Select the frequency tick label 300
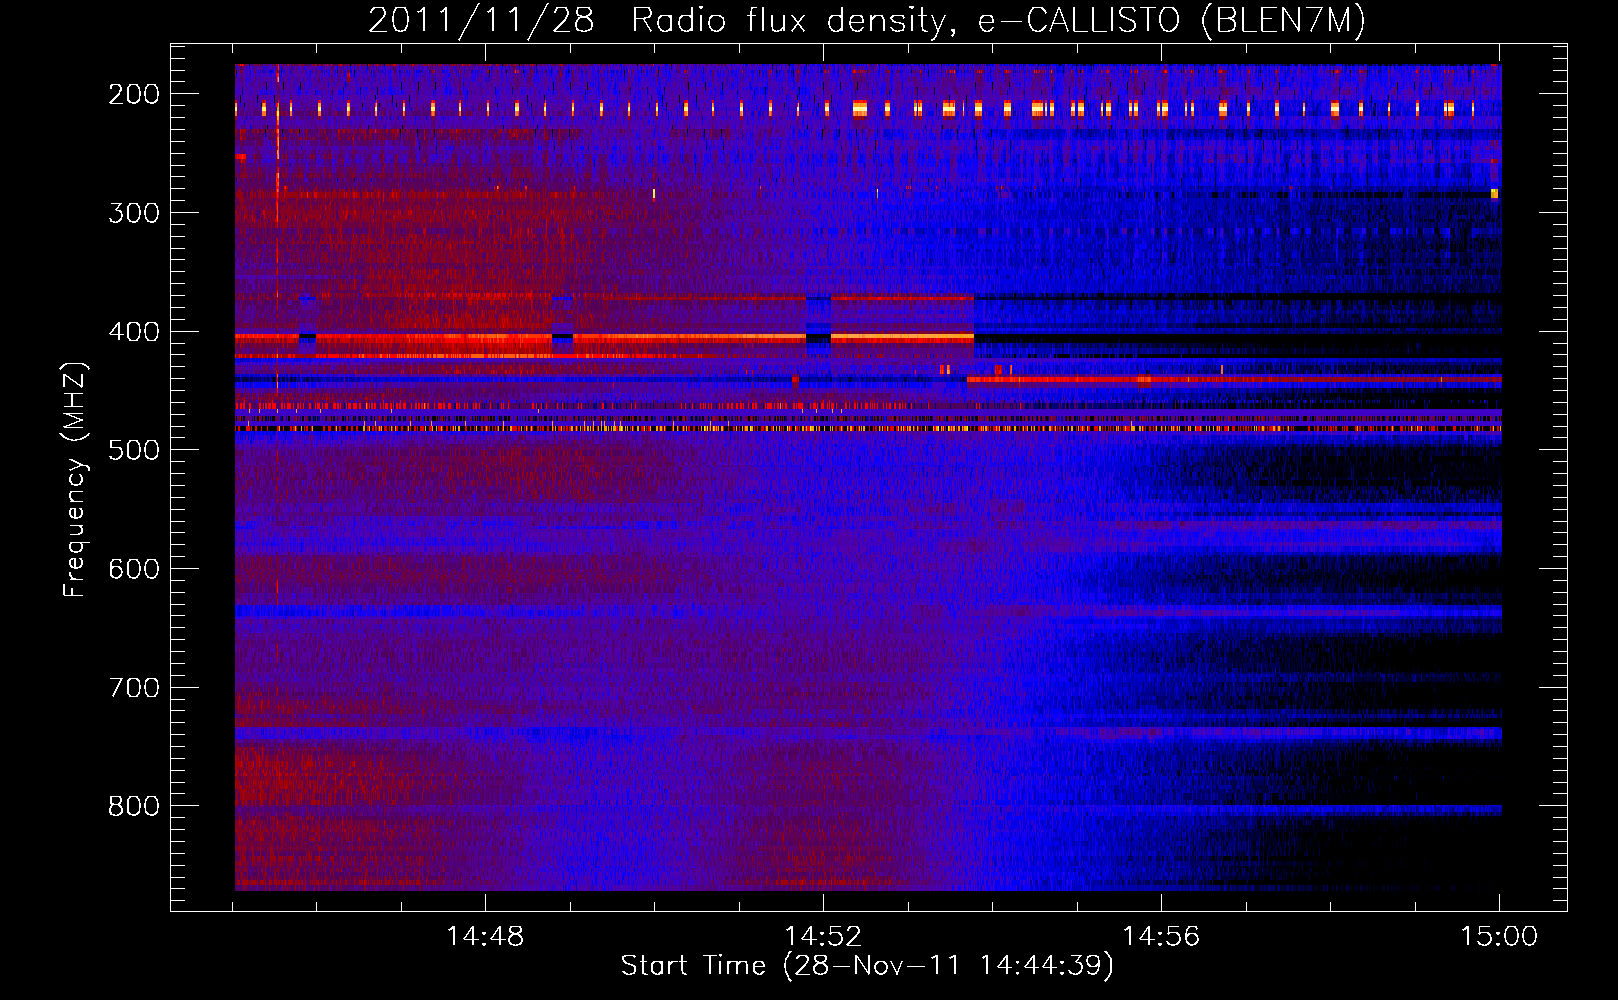This screenshot has height=1000, width=1618. tap(134, 213)
